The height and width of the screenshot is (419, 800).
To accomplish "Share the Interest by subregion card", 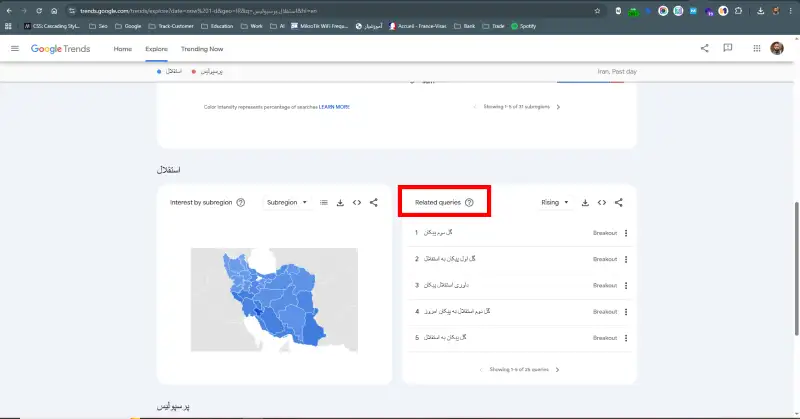I will pos(374,203).
